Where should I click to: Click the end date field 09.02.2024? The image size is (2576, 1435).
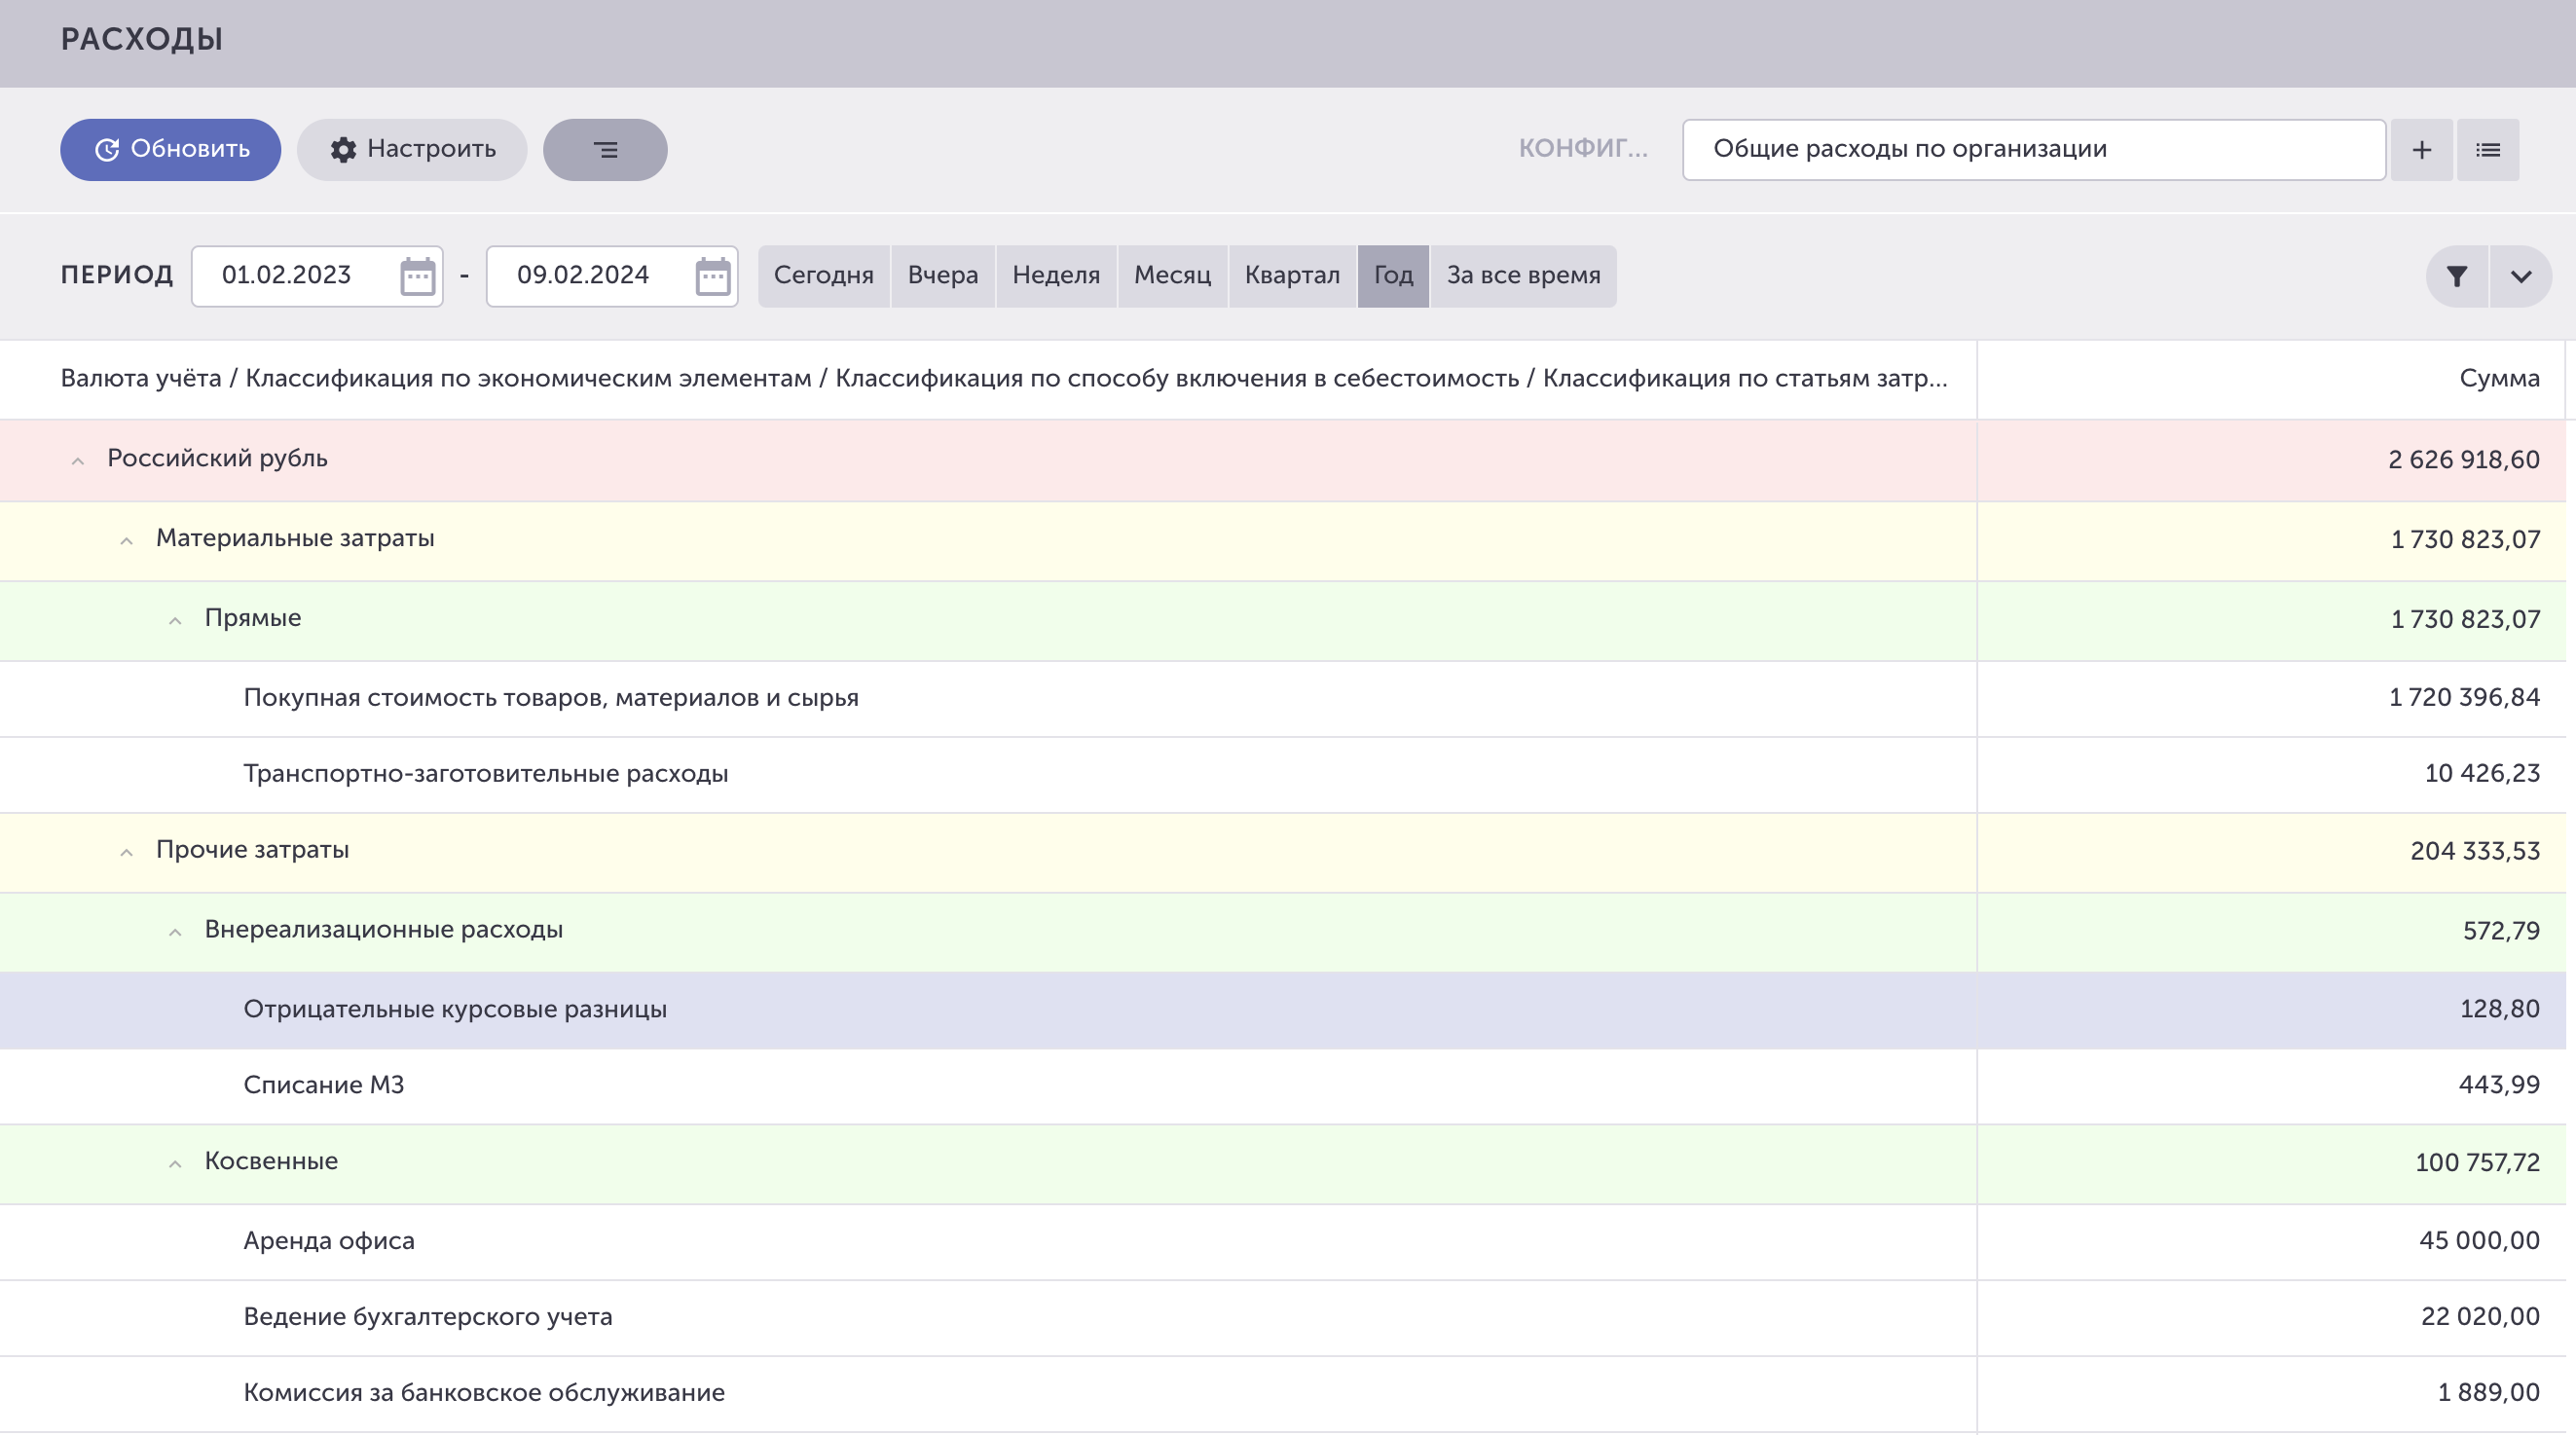coord(612,276)
